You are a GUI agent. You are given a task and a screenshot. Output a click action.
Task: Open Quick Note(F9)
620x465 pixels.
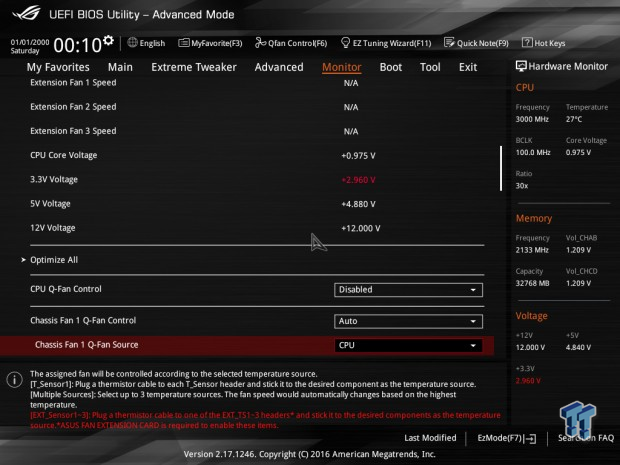pos(476,43)
